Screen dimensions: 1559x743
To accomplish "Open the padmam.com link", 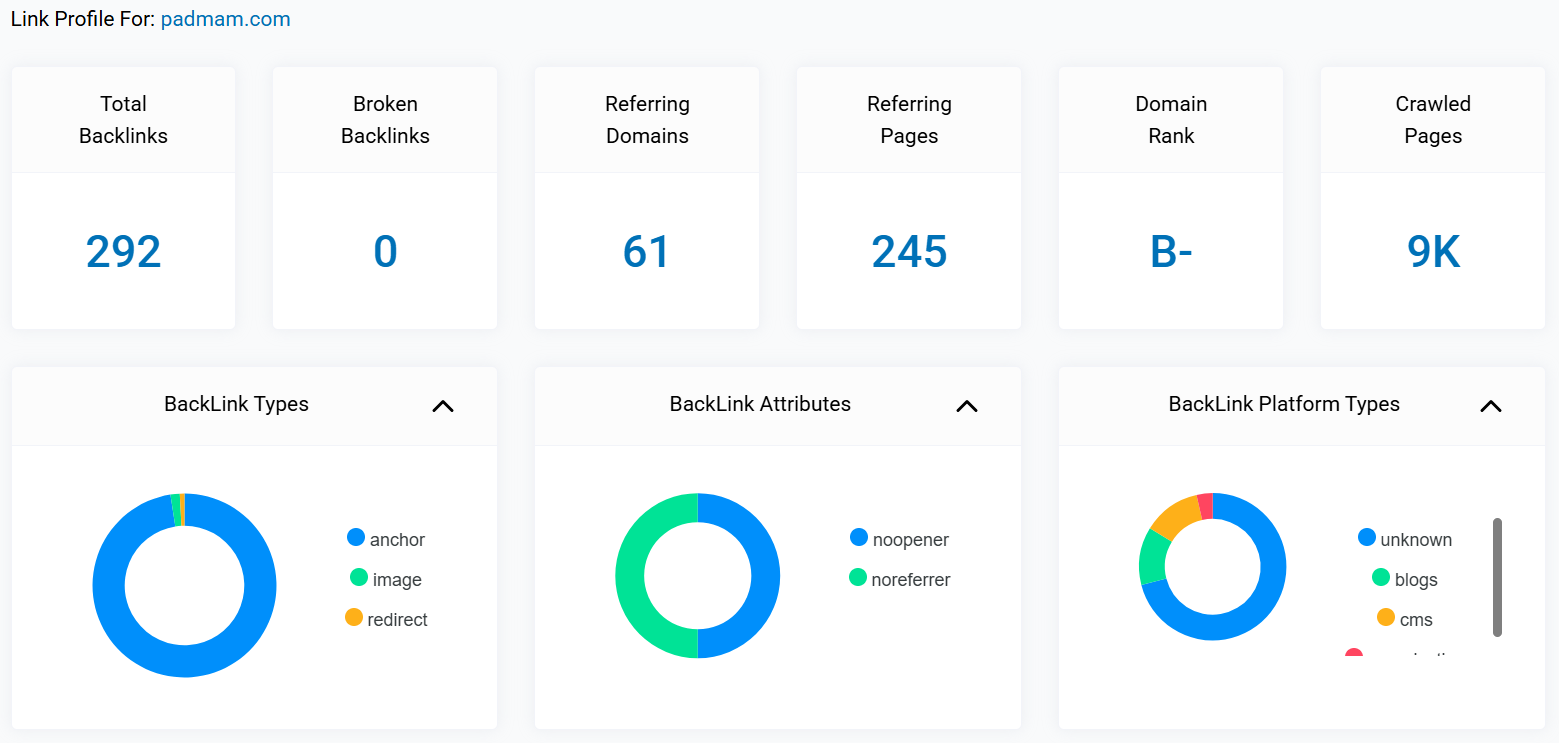I will click(x=225, y=19).
